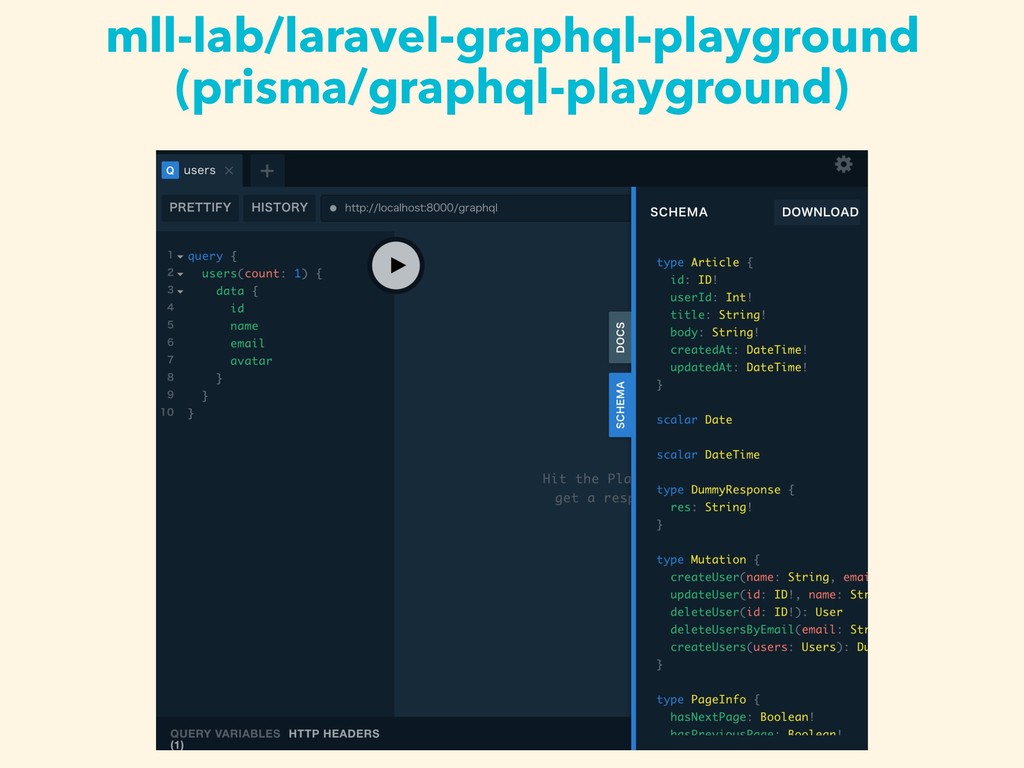Click 'createUsers' mutation in schema
The height and width of the screenshot is (768, 1024).
click(x=708, y=647)
